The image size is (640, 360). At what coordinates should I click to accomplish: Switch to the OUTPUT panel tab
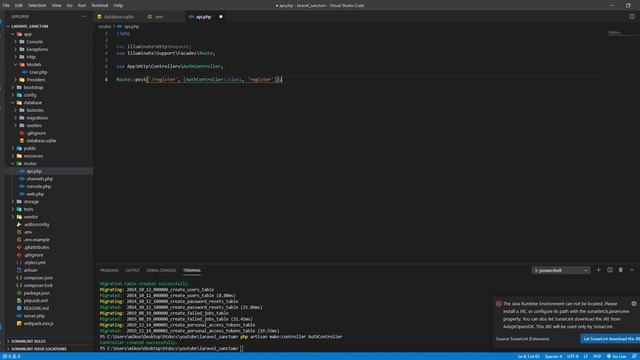[x=132, y=270]
